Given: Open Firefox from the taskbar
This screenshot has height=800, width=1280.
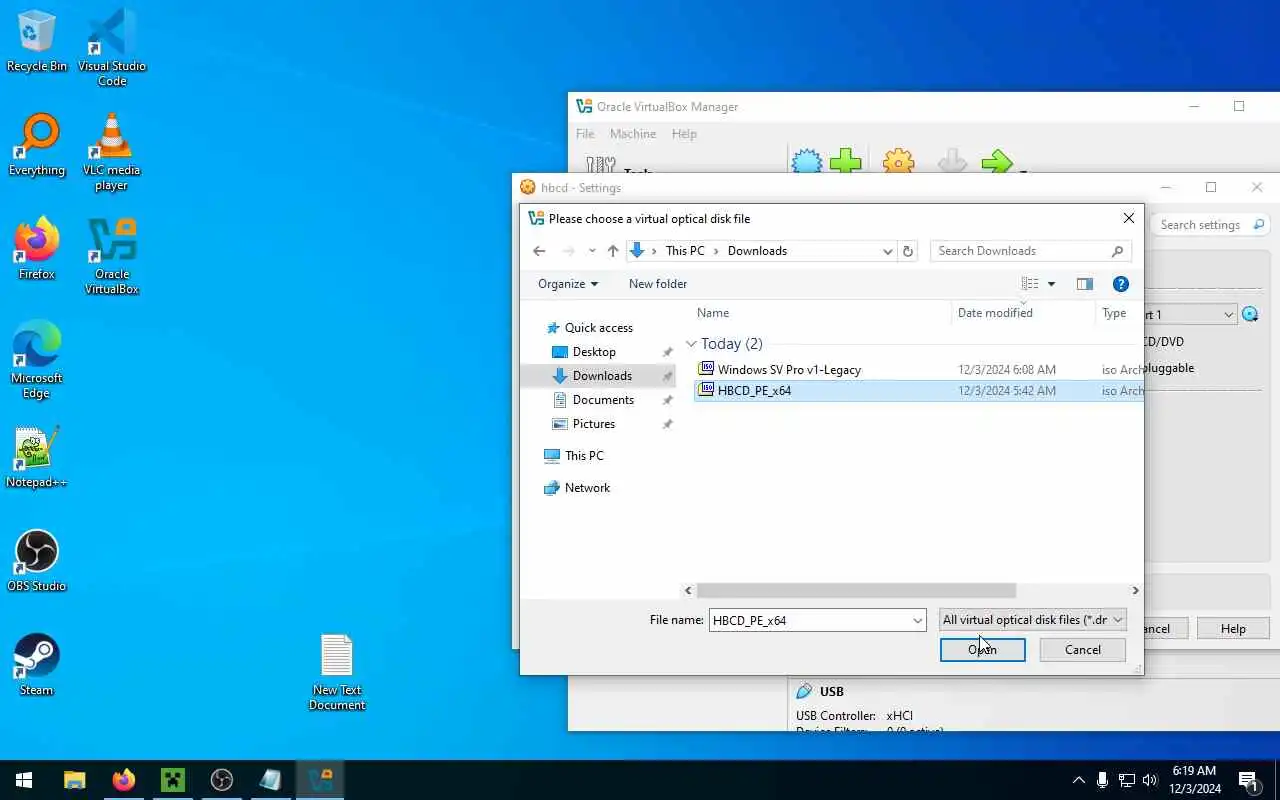Looking at the screenshot, I should click(124, 780).
